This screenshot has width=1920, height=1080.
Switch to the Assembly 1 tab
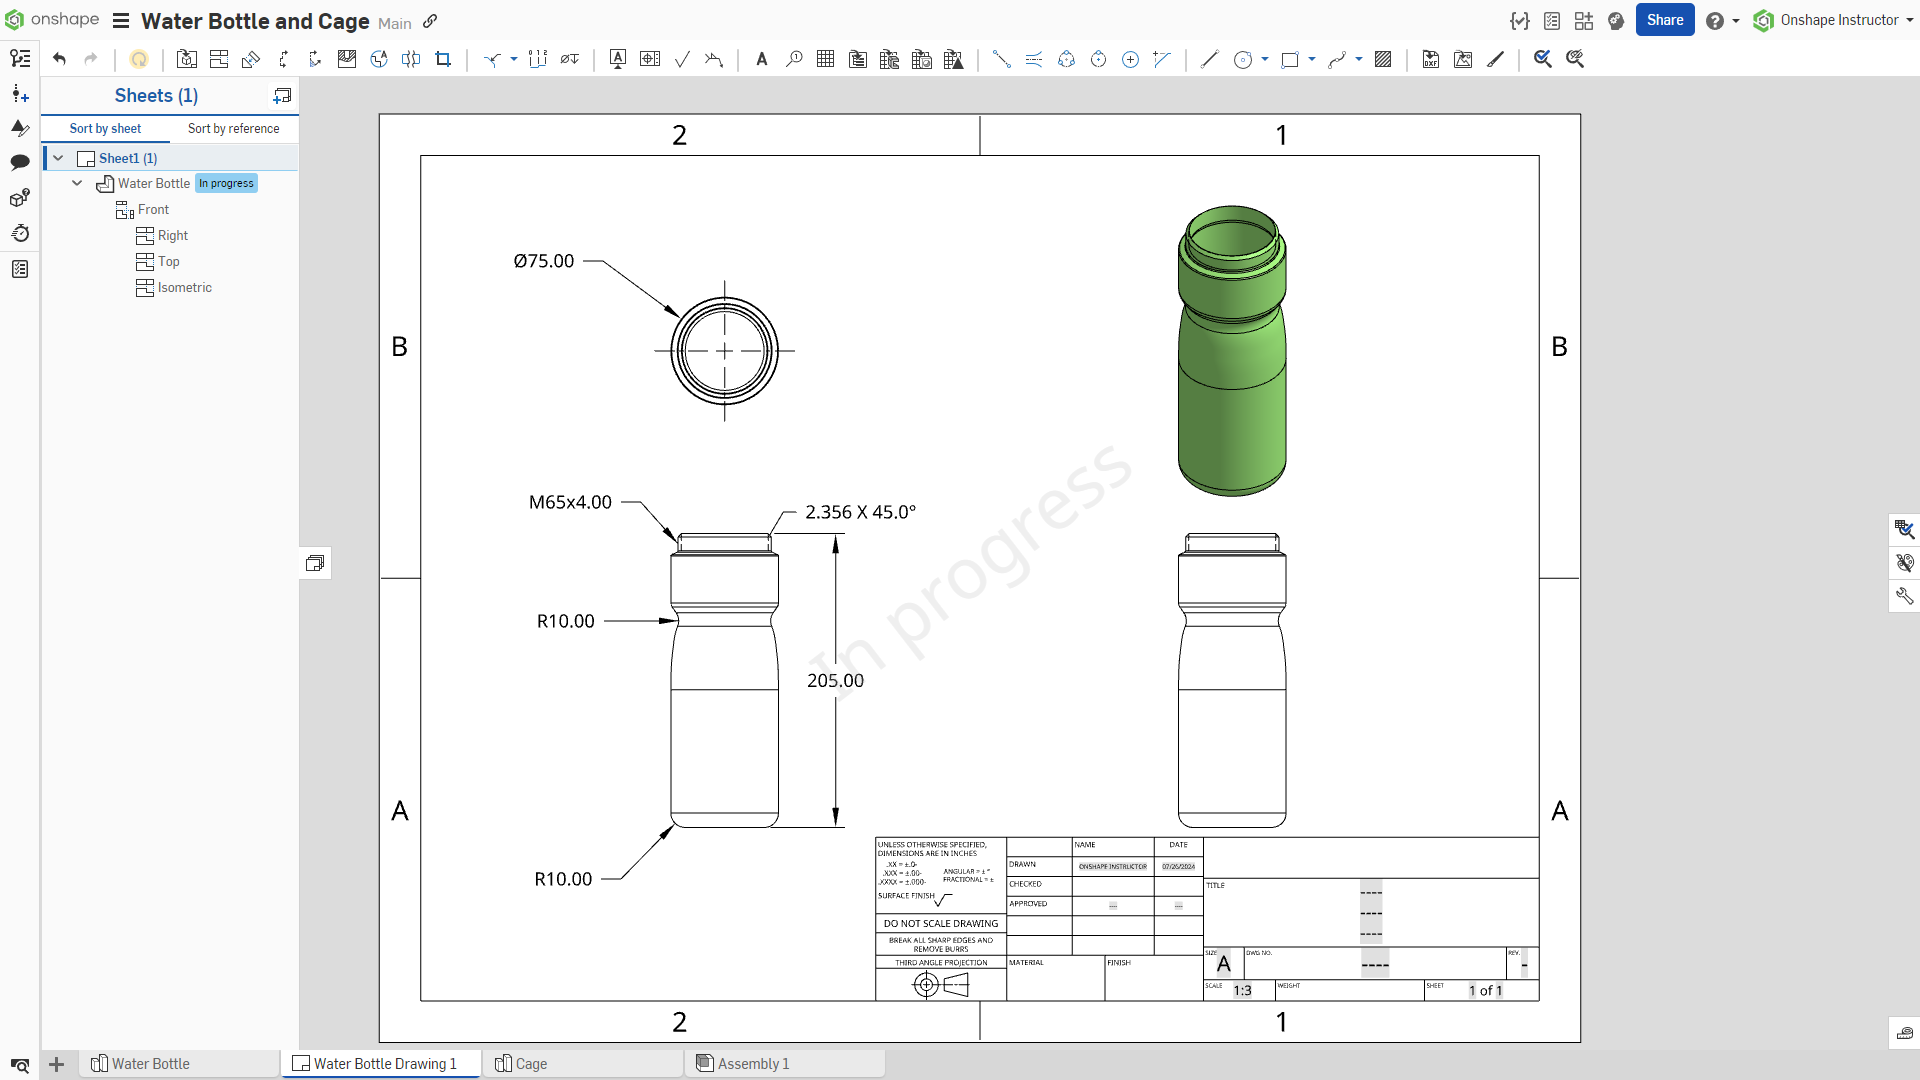[752, 1064]
